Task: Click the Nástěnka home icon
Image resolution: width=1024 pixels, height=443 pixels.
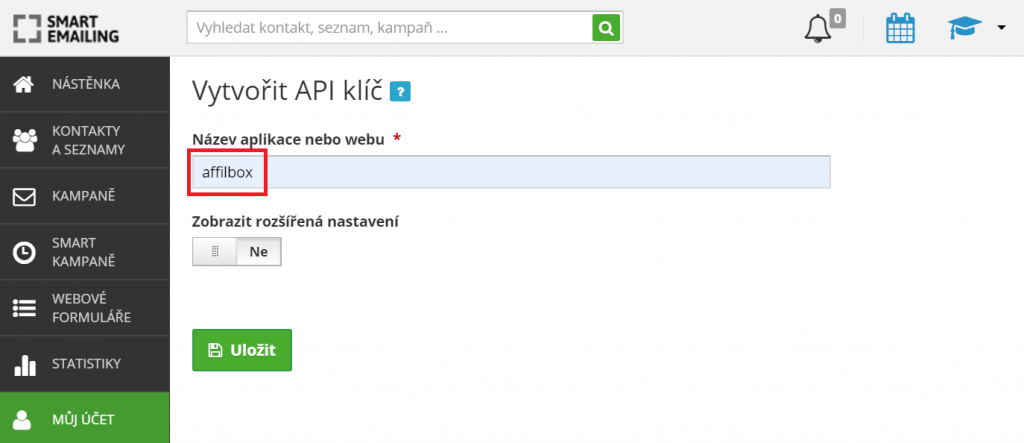Action: (x=24, y=84)
